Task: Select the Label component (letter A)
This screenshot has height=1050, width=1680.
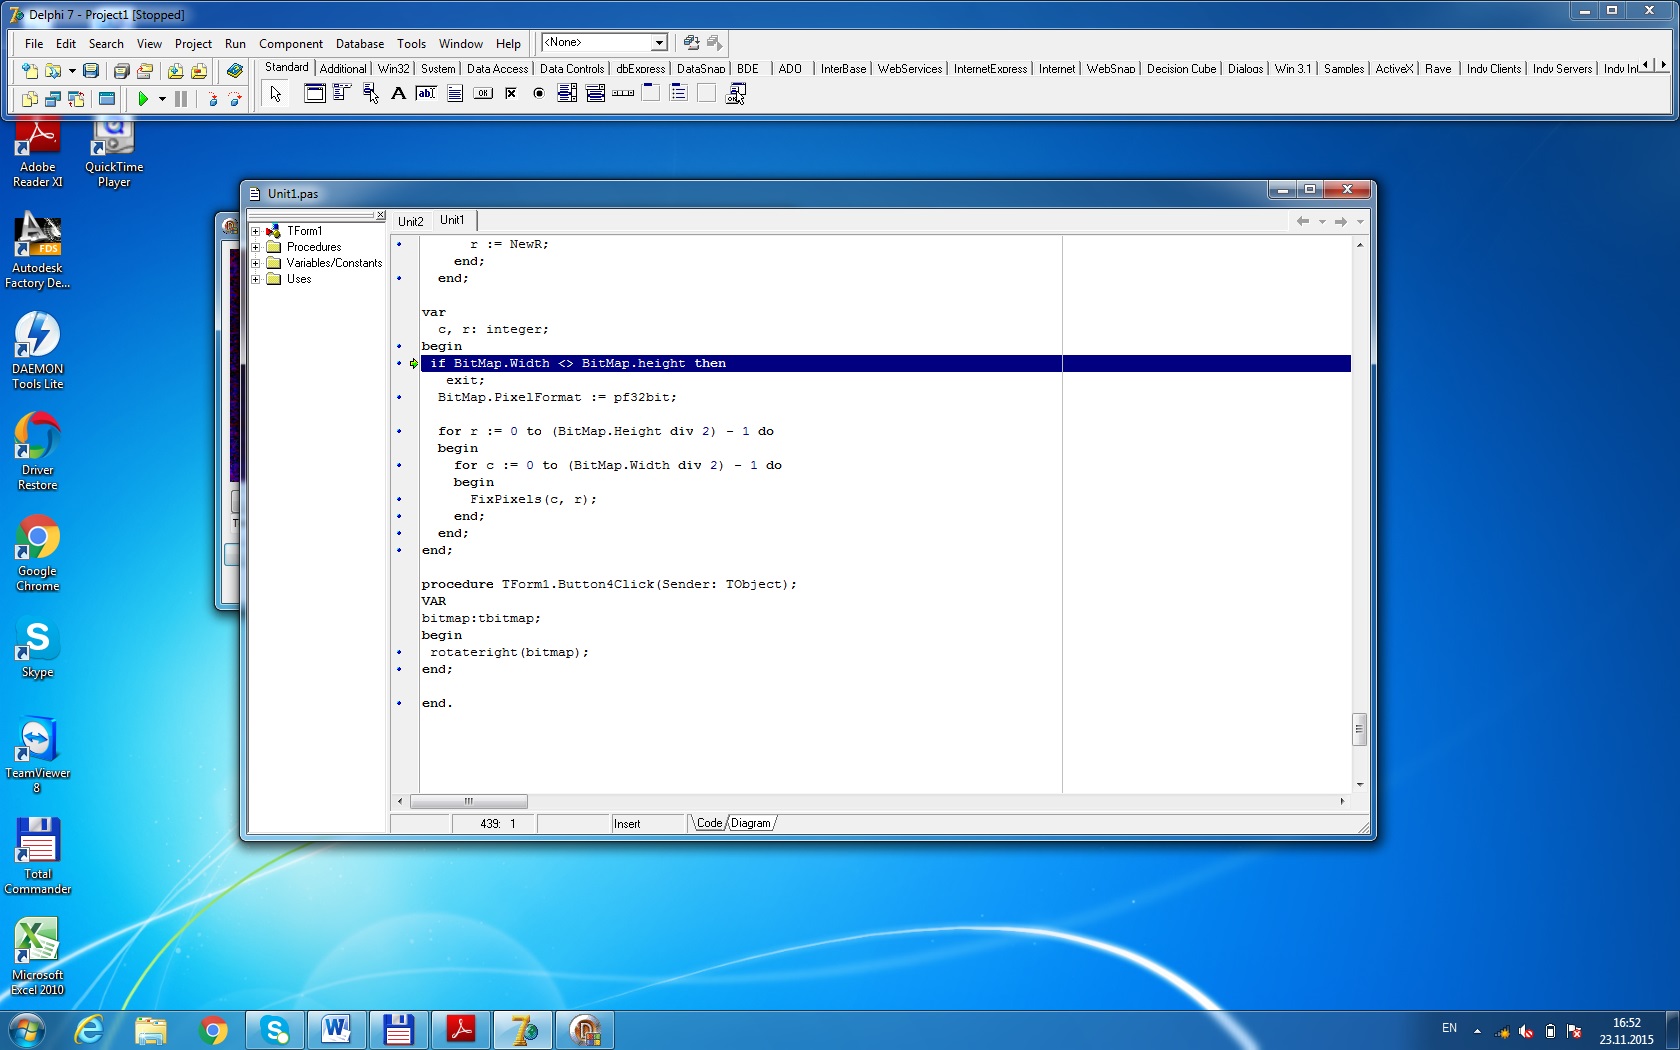Action: 398,94
